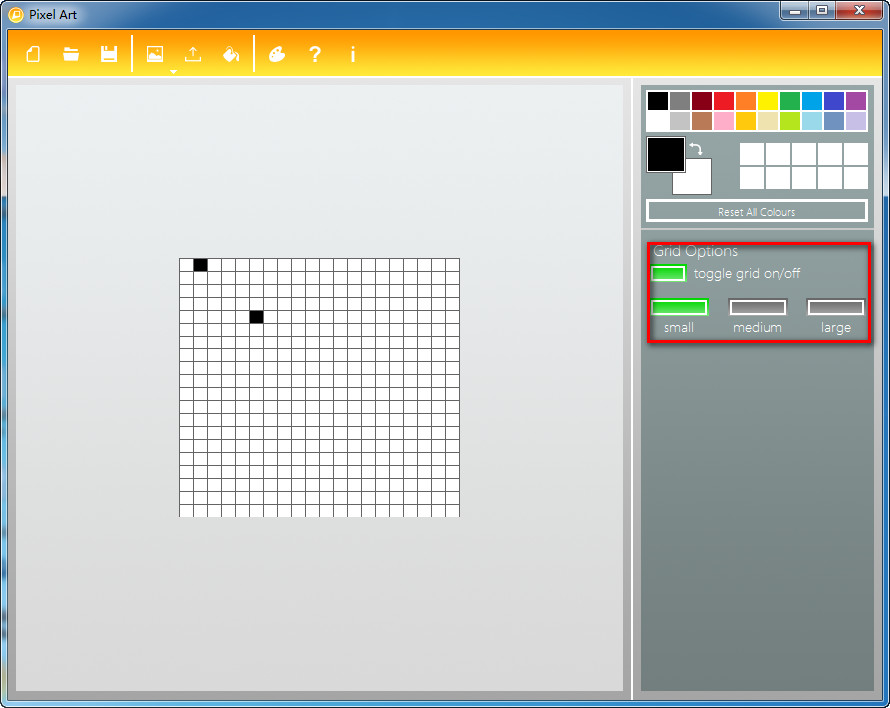Click the black pixel in fifth row
Screen dimensions: 890x708
(x=257, y=317)
